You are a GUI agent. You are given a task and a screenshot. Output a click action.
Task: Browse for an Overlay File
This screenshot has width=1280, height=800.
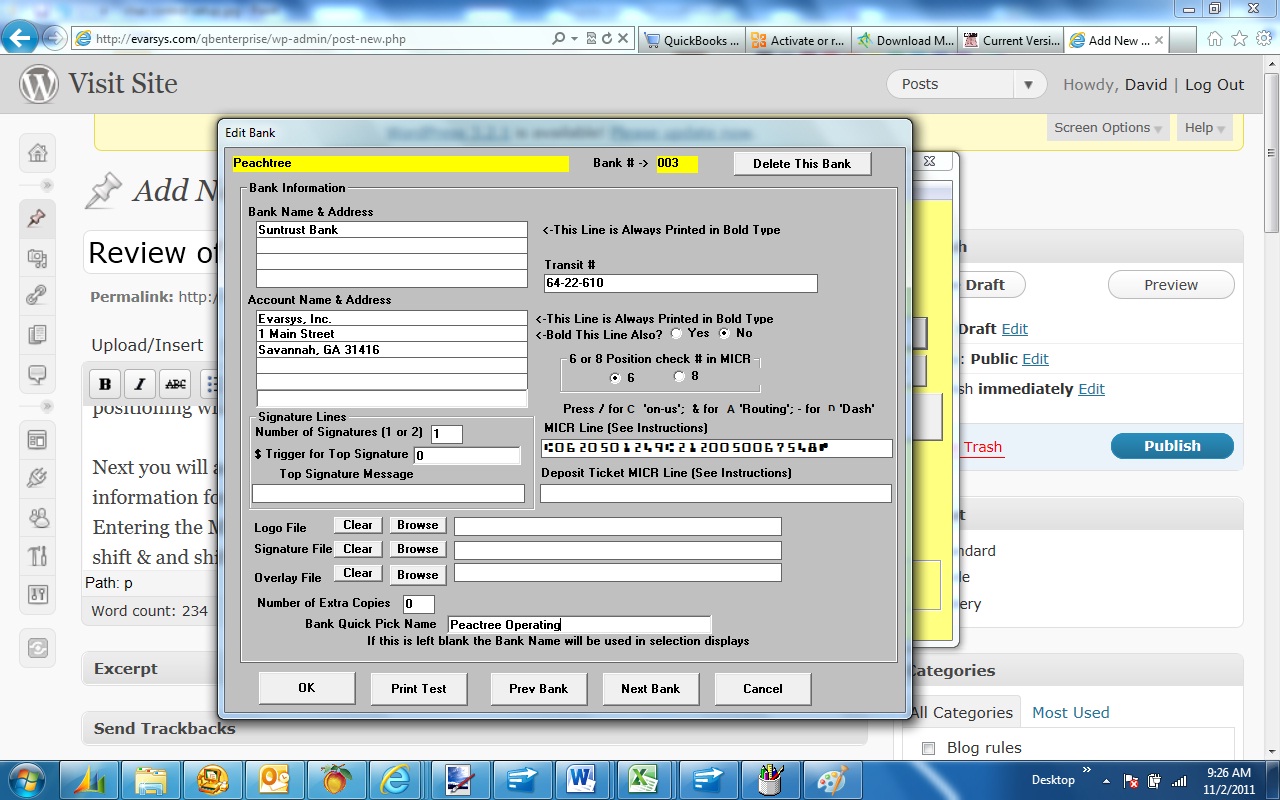click(417, 574)
